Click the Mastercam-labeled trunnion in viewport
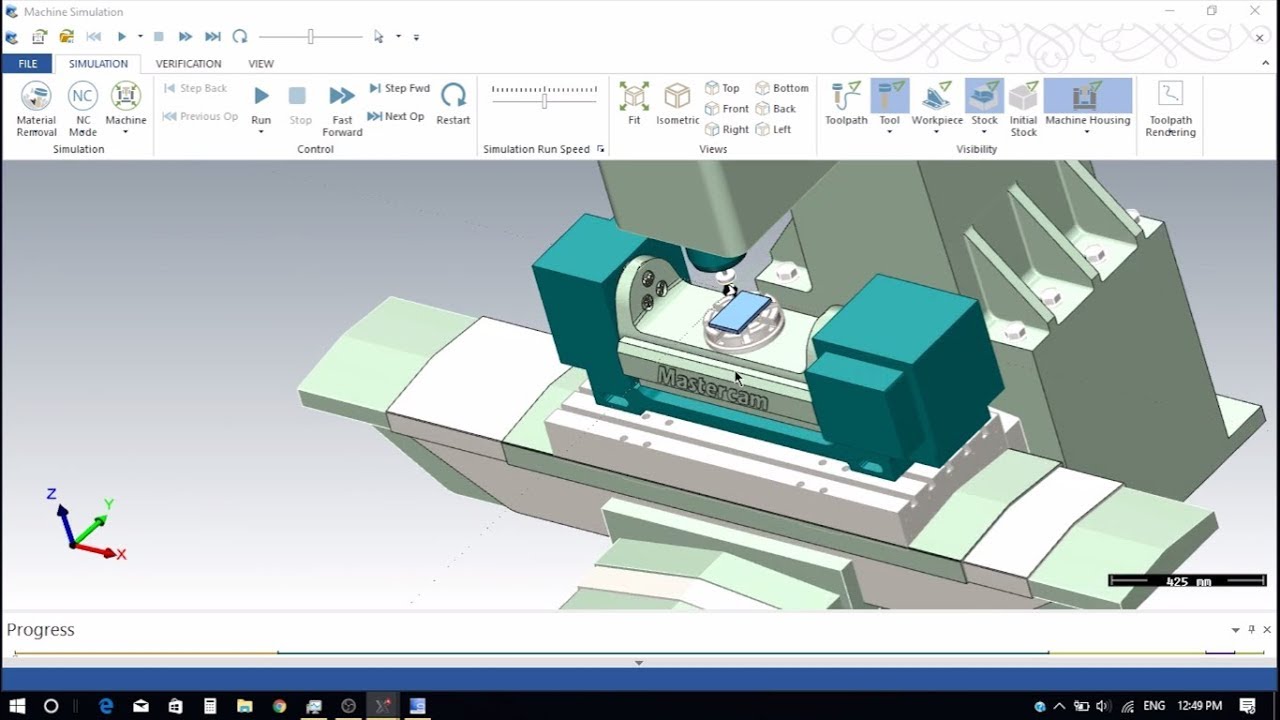Screen dimensions: 1280x720 click(x=713, y=389)
